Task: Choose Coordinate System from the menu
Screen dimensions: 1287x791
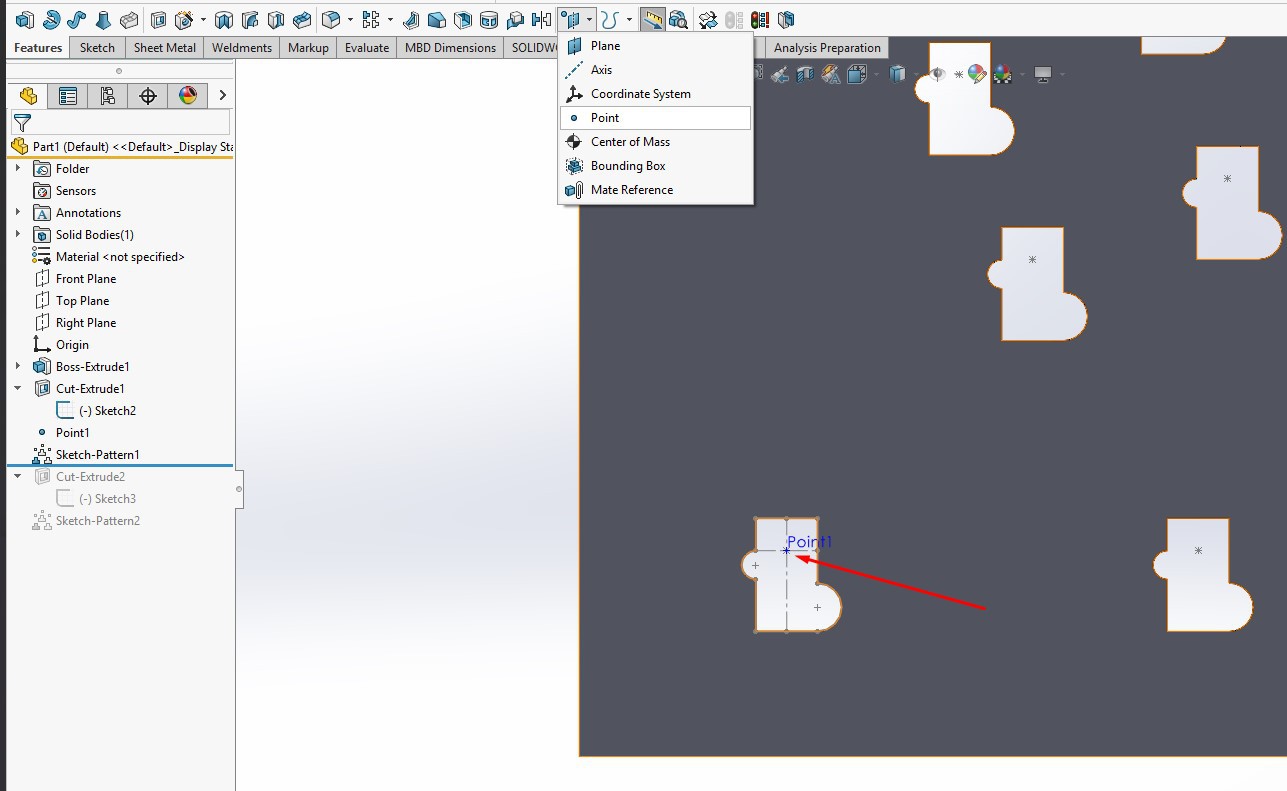Action: coord(655,94)
